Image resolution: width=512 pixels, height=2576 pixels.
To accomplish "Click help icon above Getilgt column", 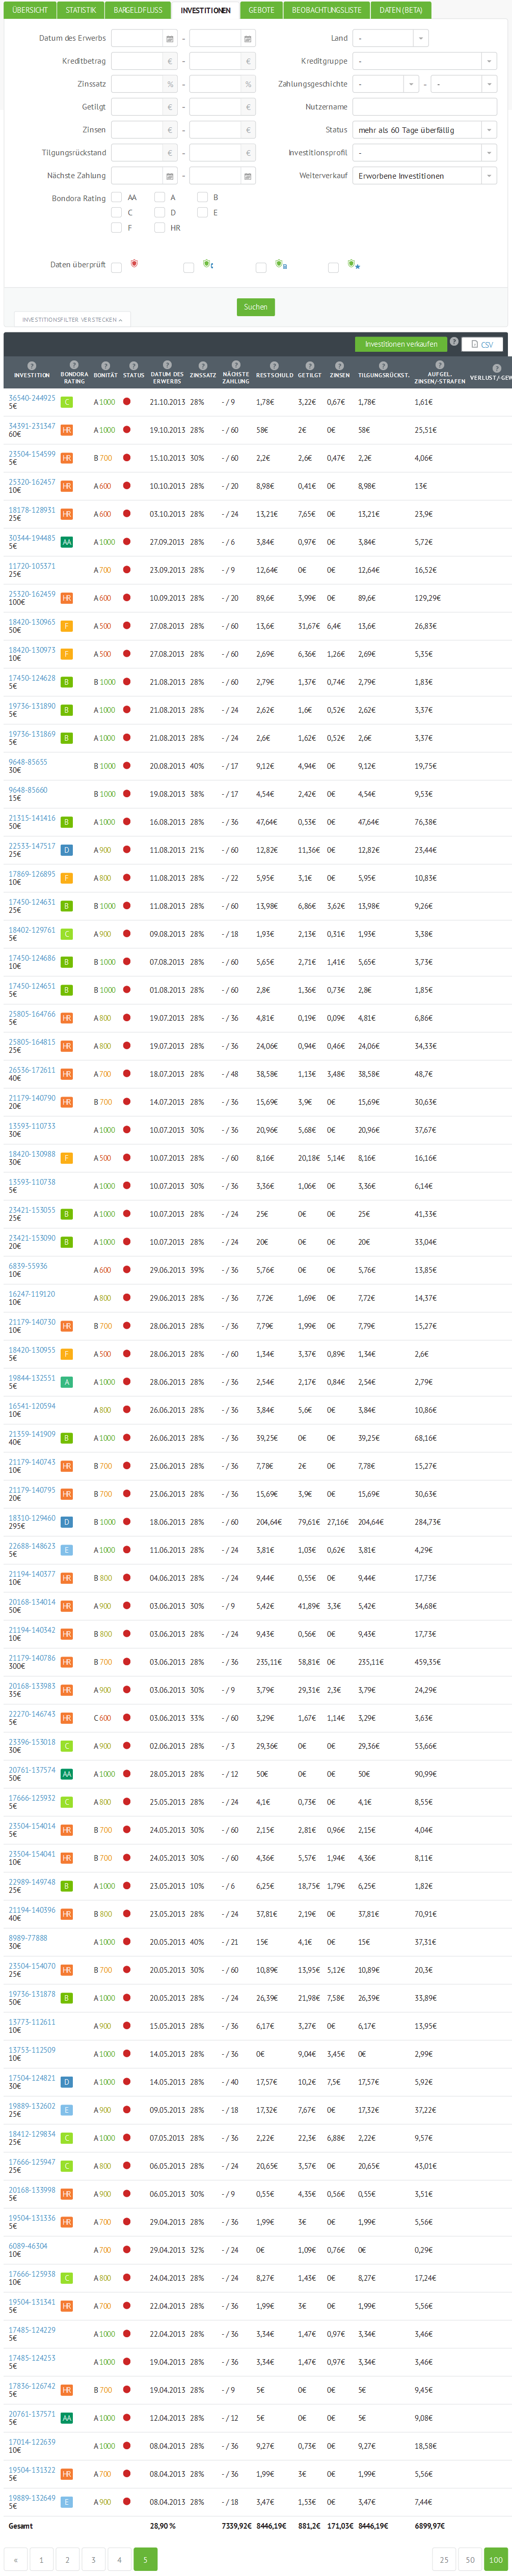I will click(x=310, y=365).
